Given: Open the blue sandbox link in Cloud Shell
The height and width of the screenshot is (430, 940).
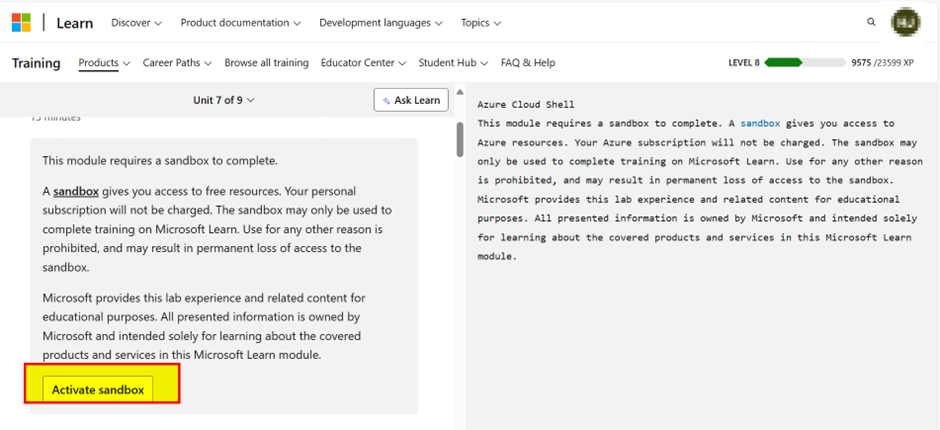Looking at the screenshot, I should pyautogui.click(x=760, y=124).
